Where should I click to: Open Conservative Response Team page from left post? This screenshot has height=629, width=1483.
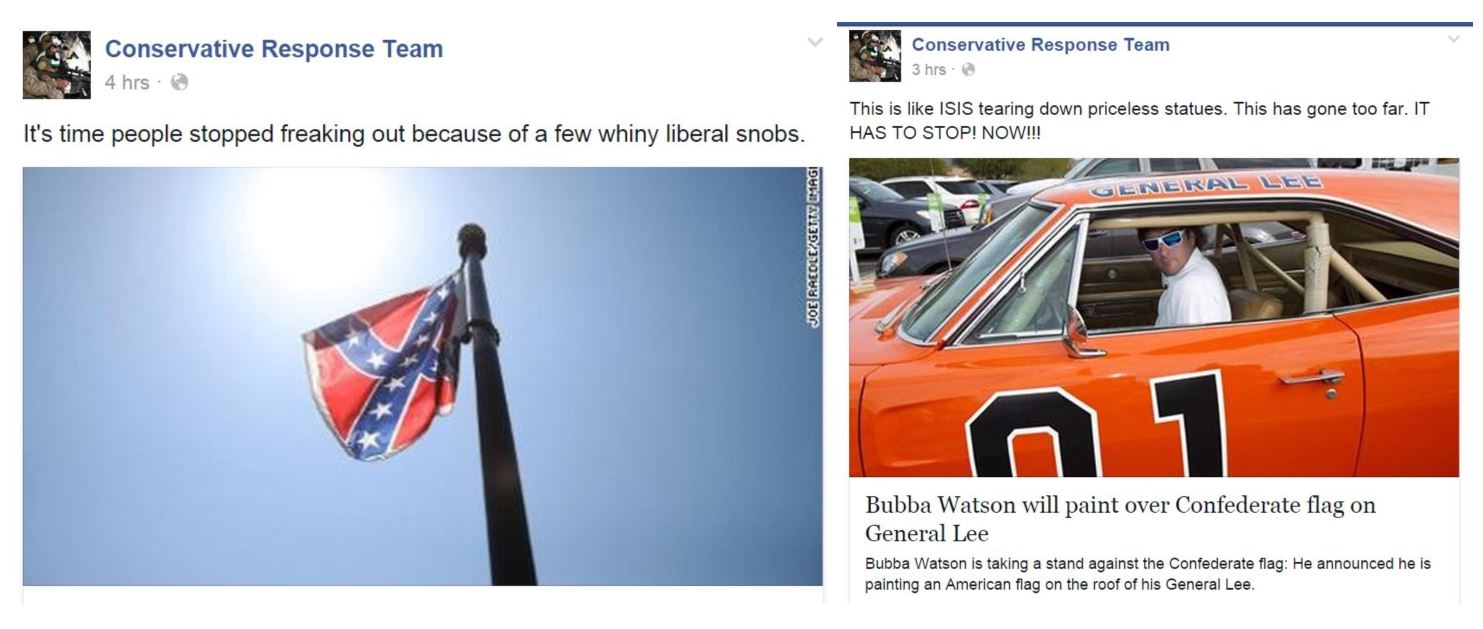(x=274, y=49)
